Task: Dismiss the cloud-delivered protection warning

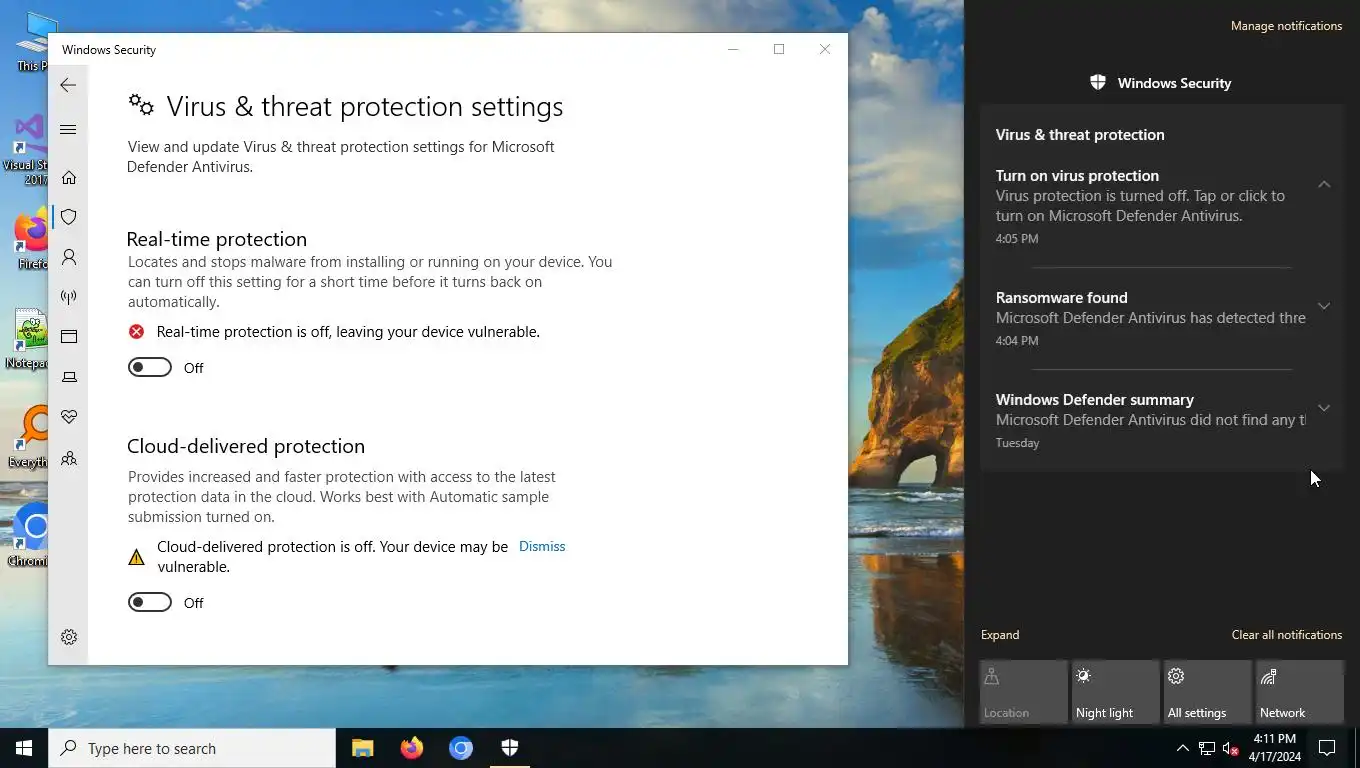Action: tap(542, 546)
